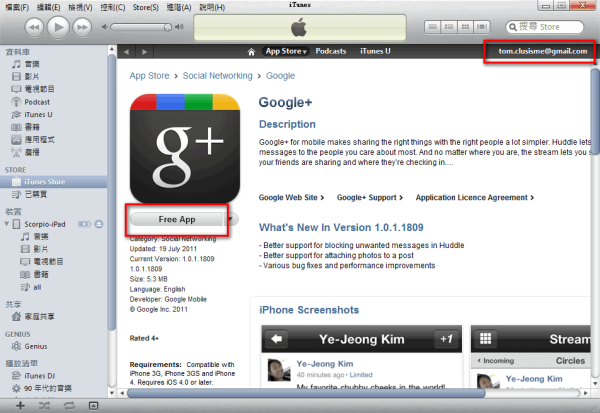The width and height of the screenshot is (600, 413).
Task: Open the Google Web Site link
Action: (x=291, y=198)
